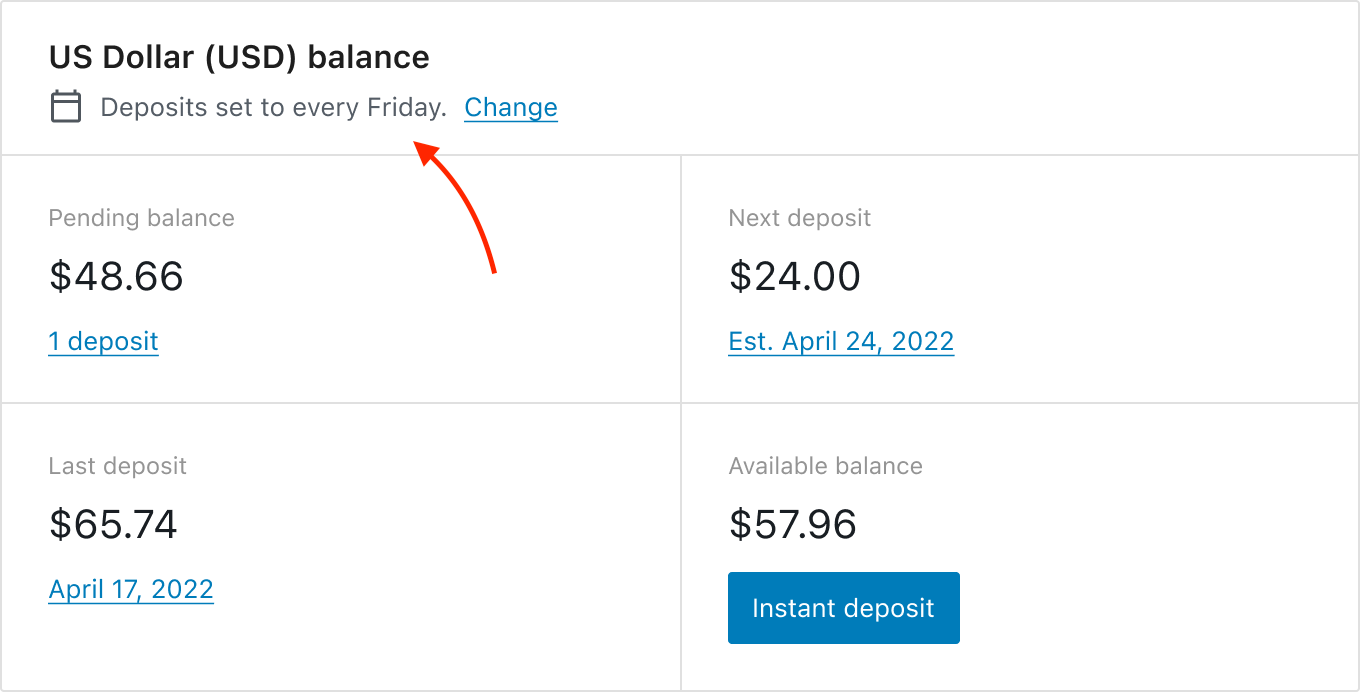The image size is (1360, 692).
Task: Open Est. April 24, 2022 deposit details
Action: 841,341
